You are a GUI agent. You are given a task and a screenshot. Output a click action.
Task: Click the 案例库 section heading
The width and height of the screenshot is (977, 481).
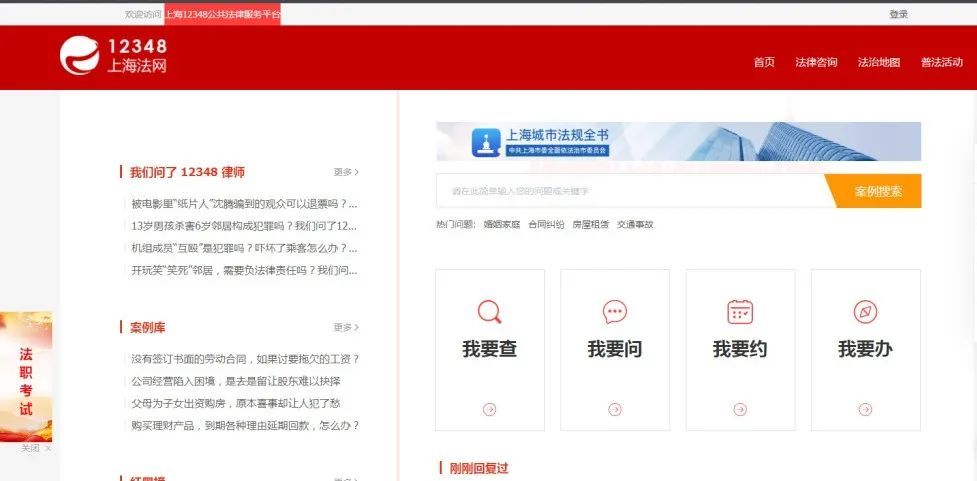coord(148,328)
